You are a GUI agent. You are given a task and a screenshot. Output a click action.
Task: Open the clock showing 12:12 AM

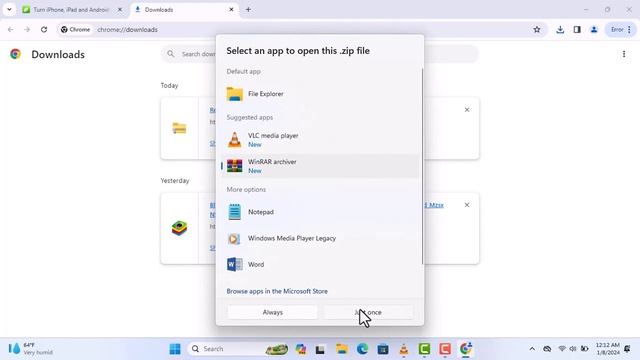coord(607,349)
